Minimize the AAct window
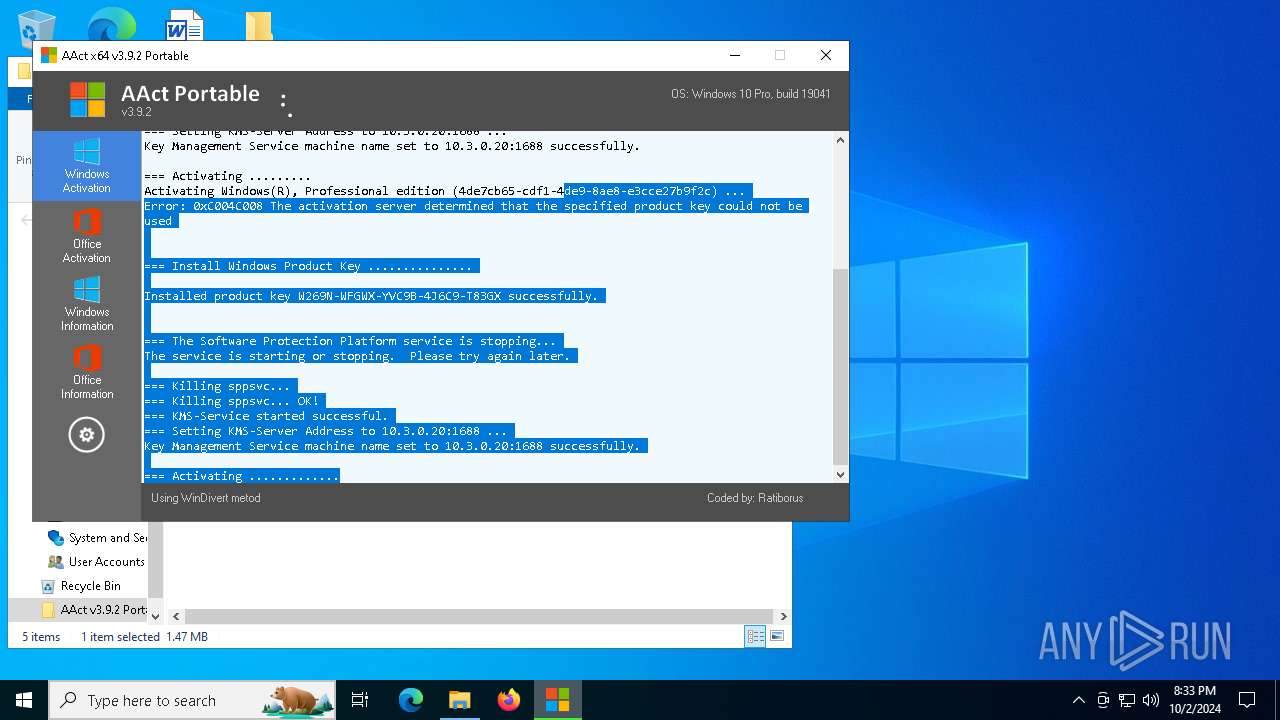 pyautogui.click(x=735, y=56)
